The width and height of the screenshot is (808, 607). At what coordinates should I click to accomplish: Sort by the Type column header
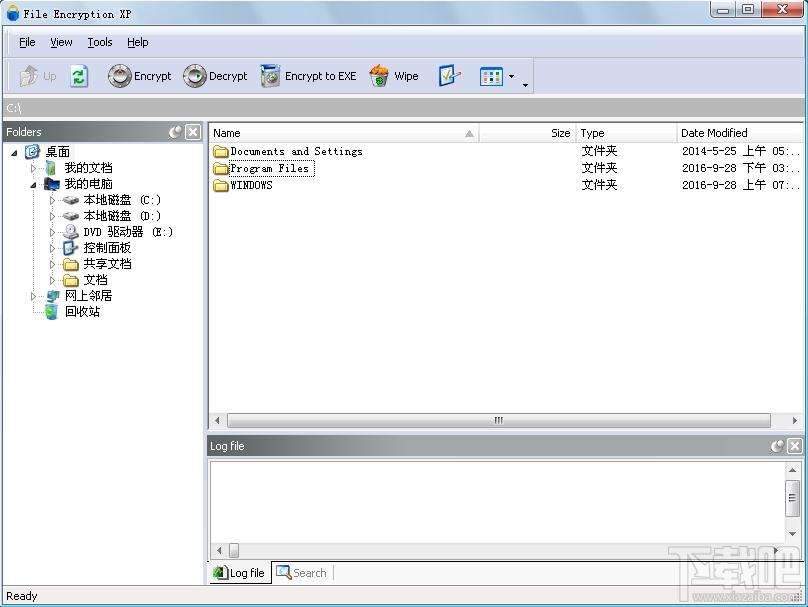pyautogui.click(x=626, y=133)
